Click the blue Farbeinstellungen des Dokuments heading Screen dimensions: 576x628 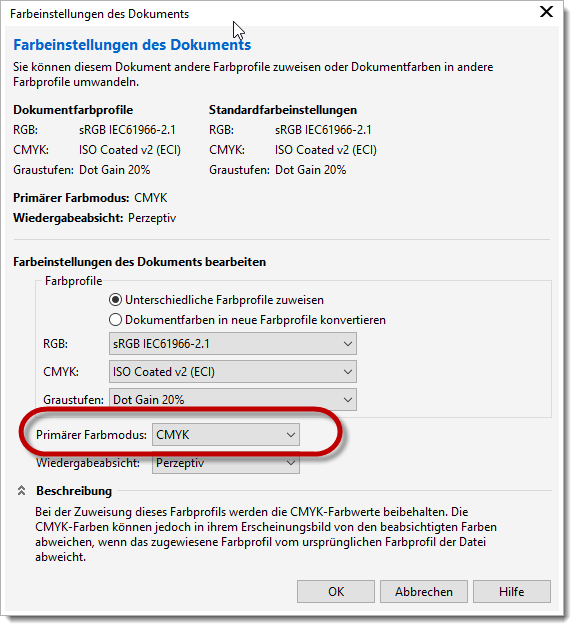tap(132, 44)
